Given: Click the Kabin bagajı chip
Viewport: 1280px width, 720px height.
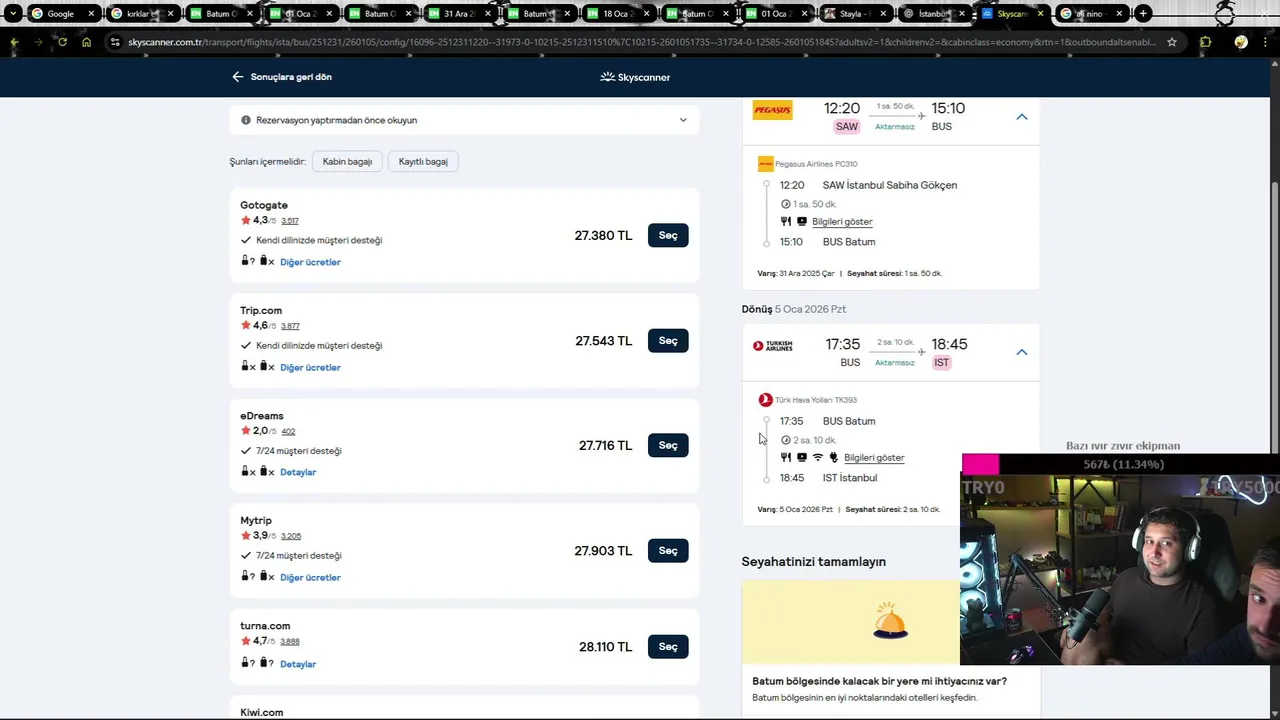Looking at the screenshot, I should 347,161.
